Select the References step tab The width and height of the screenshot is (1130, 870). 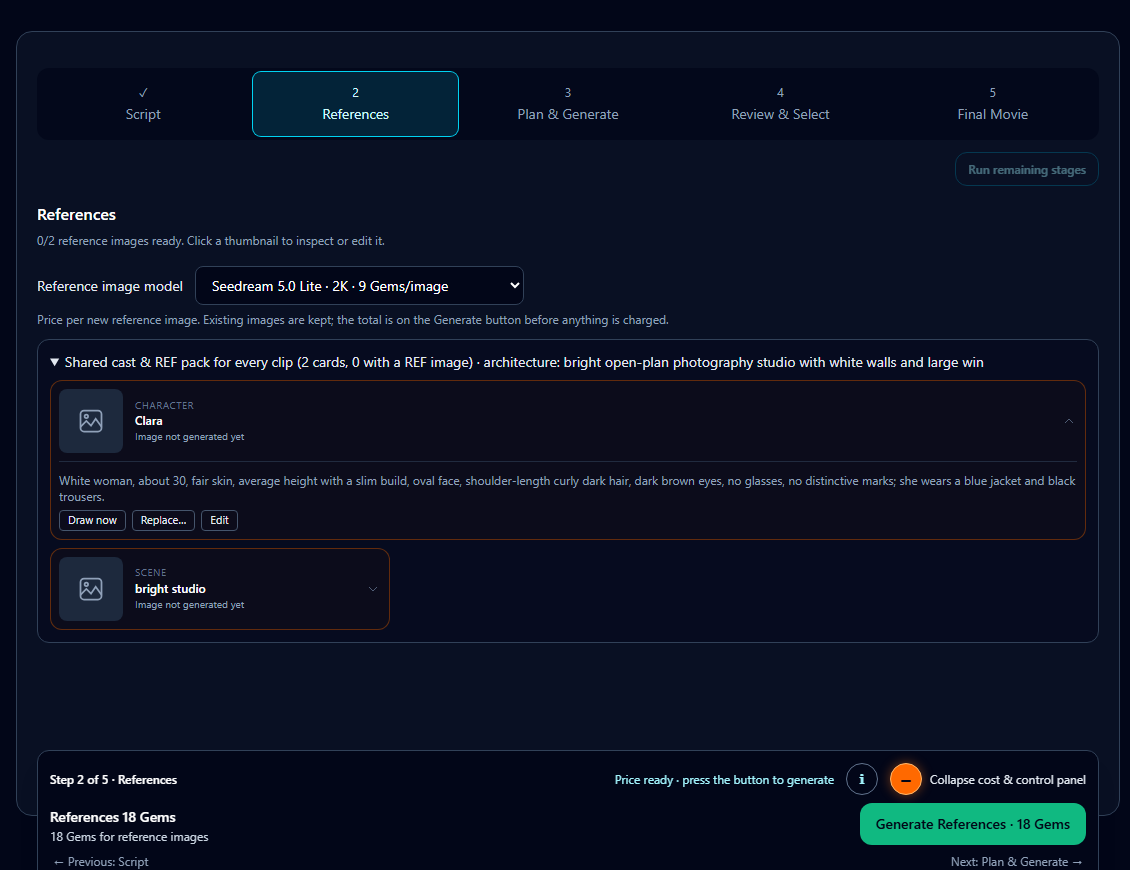point(355,104)
